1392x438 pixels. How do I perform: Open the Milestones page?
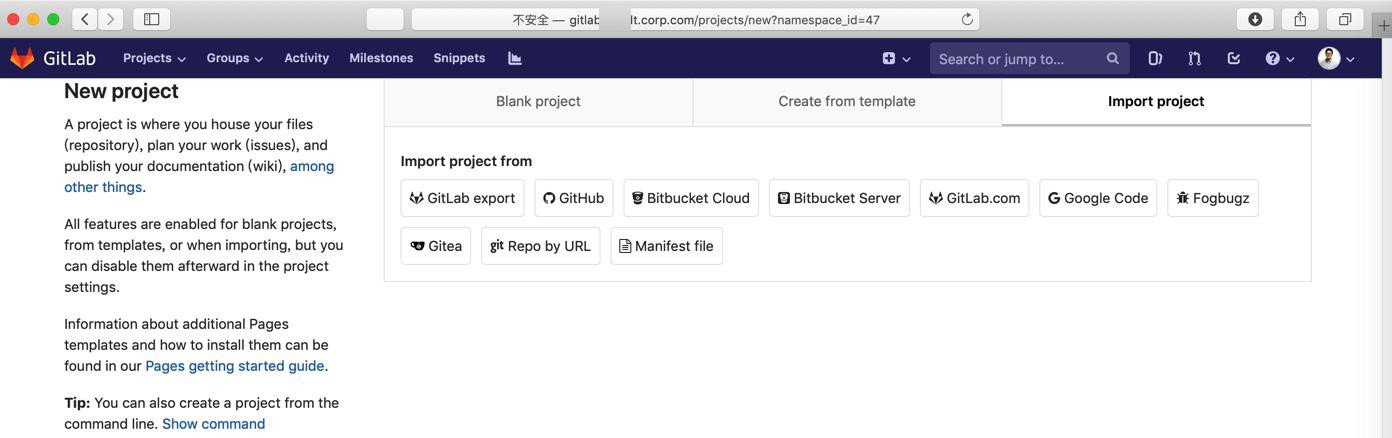coord(381,58)
